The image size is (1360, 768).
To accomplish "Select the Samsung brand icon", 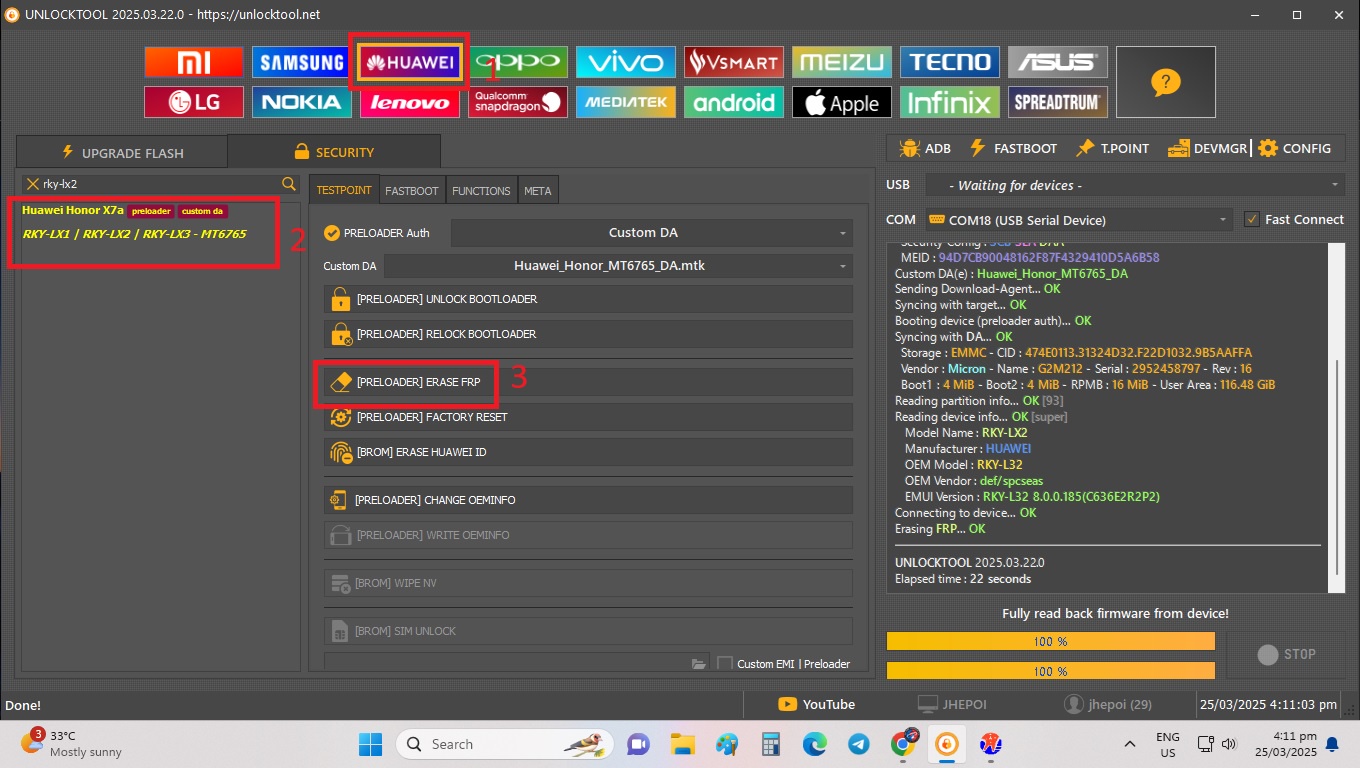I will tap(301, 62).
